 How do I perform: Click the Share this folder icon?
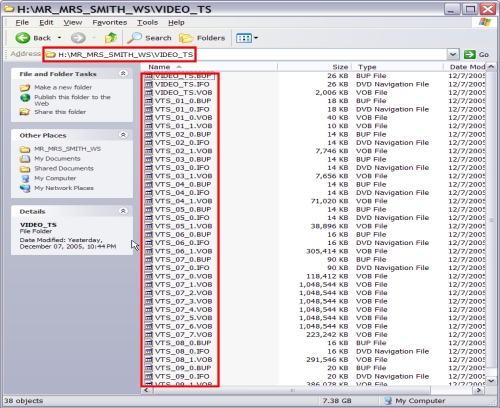click(25, 112)
